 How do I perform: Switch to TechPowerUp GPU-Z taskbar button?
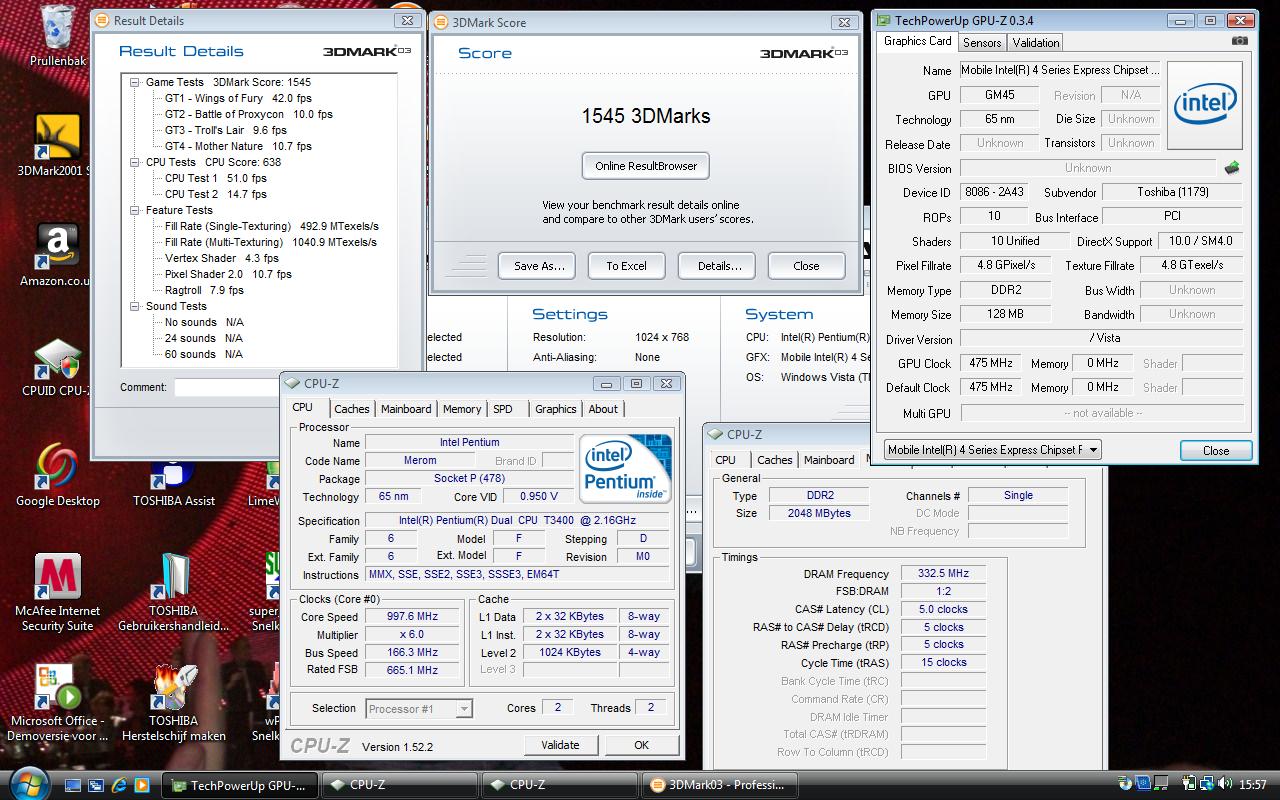[x=240, y=785]
